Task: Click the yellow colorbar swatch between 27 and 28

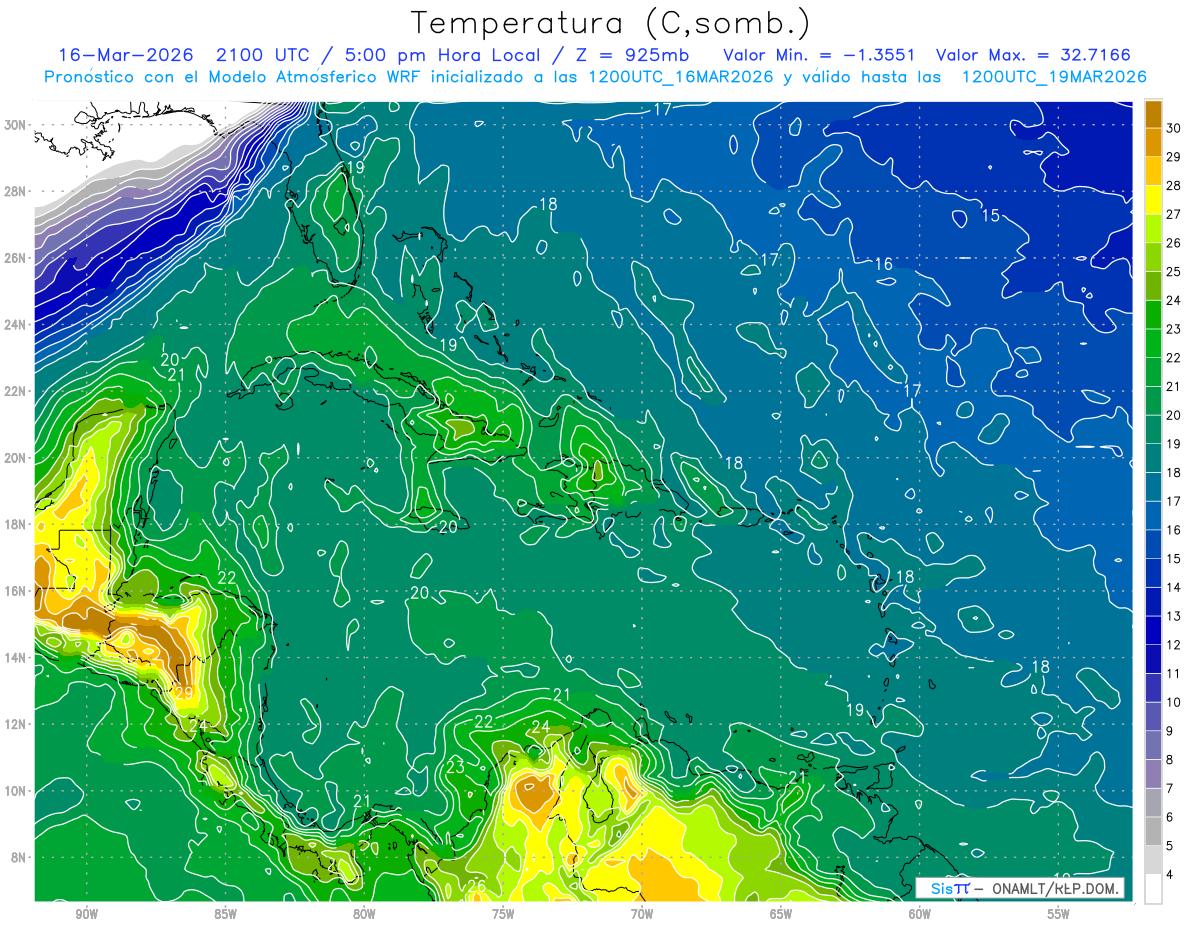Action: point(1153,200)
